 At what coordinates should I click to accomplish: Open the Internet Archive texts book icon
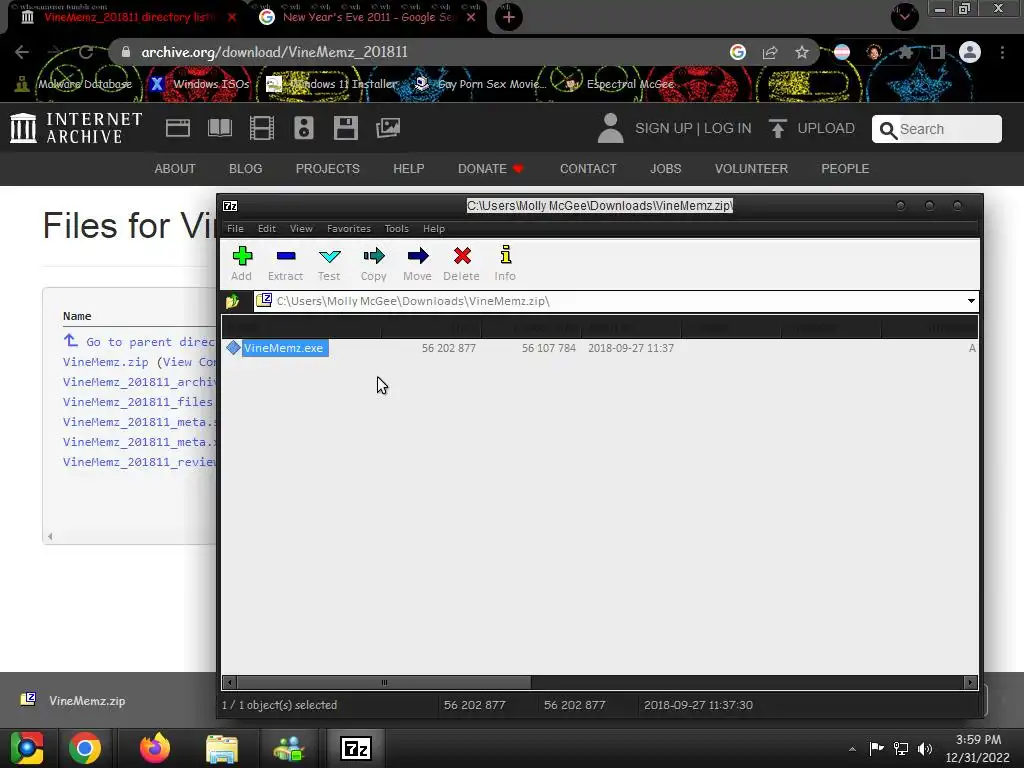click(219, 128)
